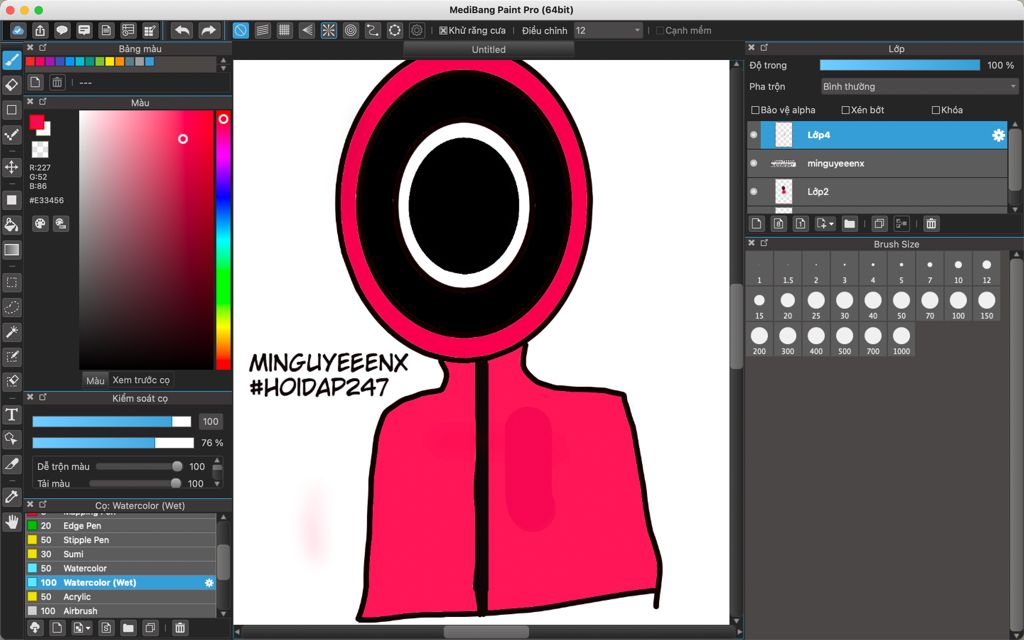This screenshot has width=1024, height=640.
Task: Click the brush size value field 100
Action: tap(210, 422)
